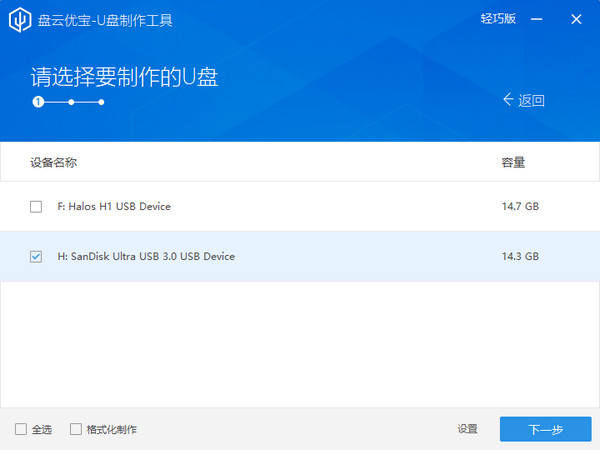Click the second step dot in progress
600x450 pixels.
tap(70, 102)
